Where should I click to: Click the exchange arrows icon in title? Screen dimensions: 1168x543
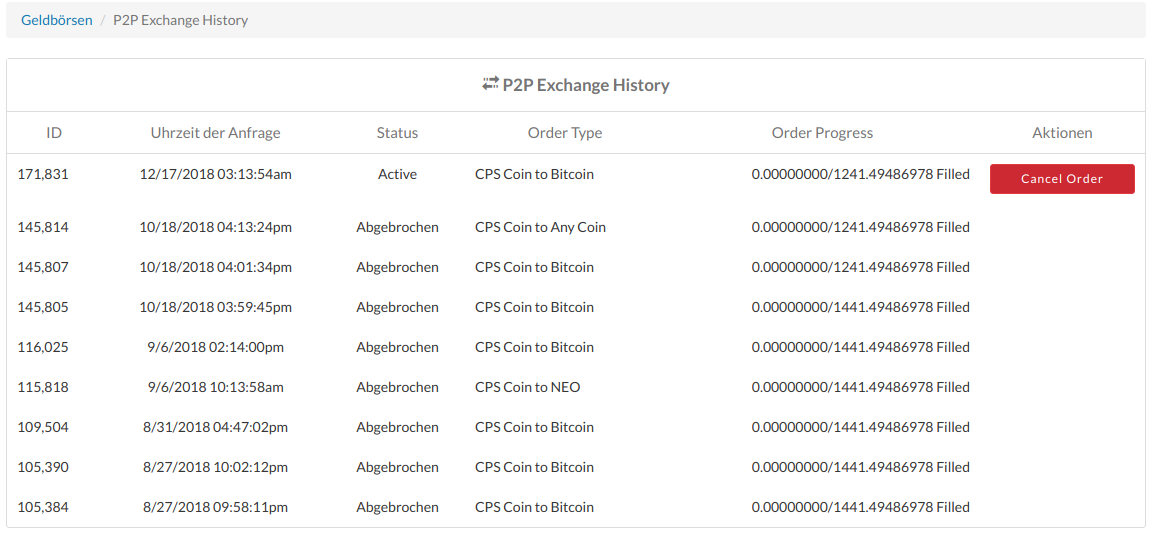(x=490, y=84)
